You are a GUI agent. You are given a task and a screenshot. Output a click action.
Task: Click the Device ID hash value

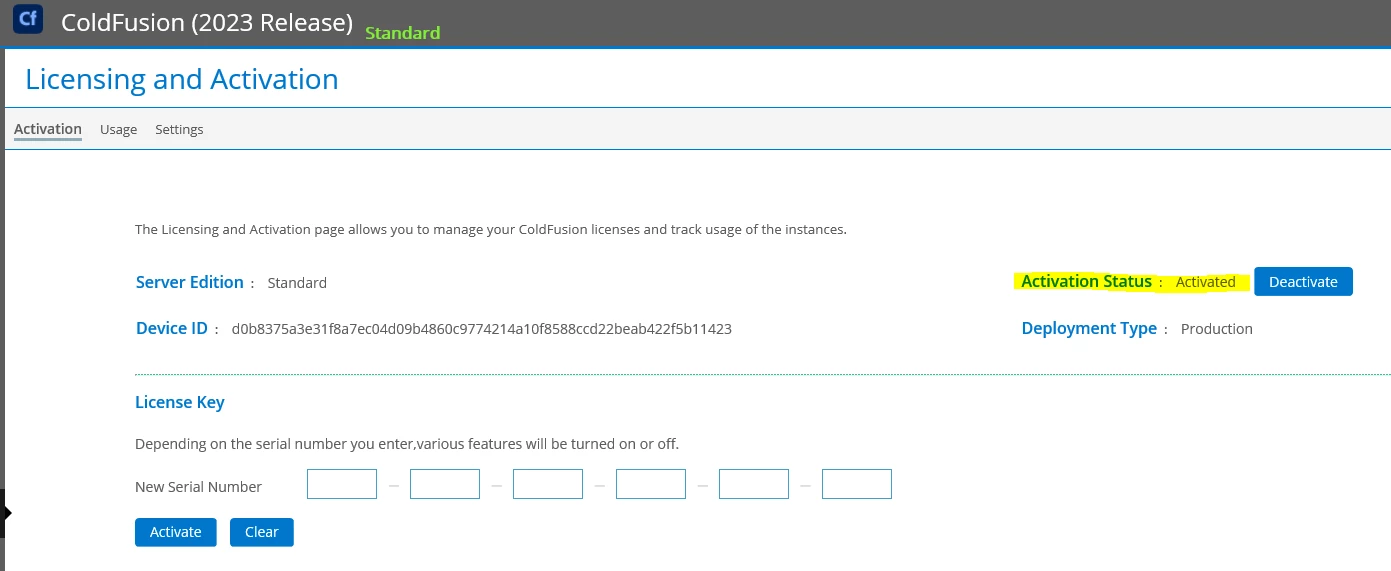point(481,328)
